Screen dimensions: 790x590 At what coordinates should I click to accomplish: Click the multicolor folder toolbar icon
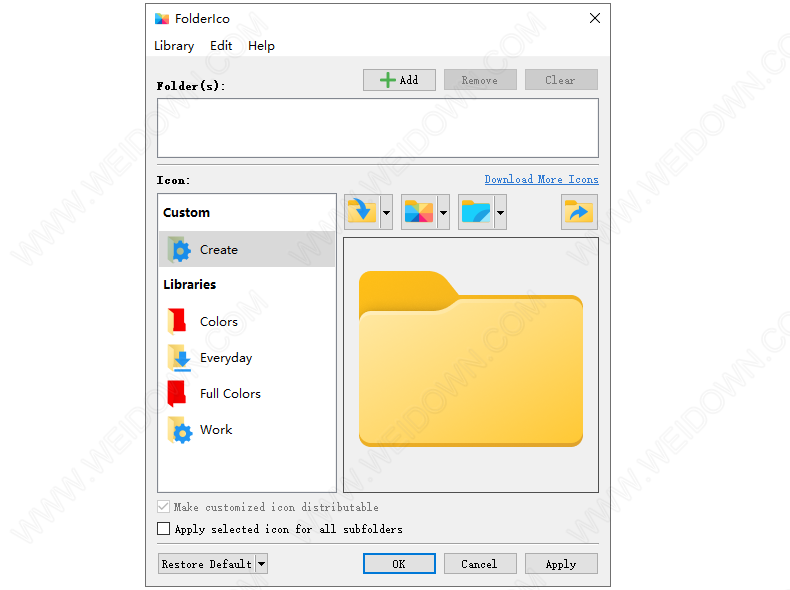point(419,212)
